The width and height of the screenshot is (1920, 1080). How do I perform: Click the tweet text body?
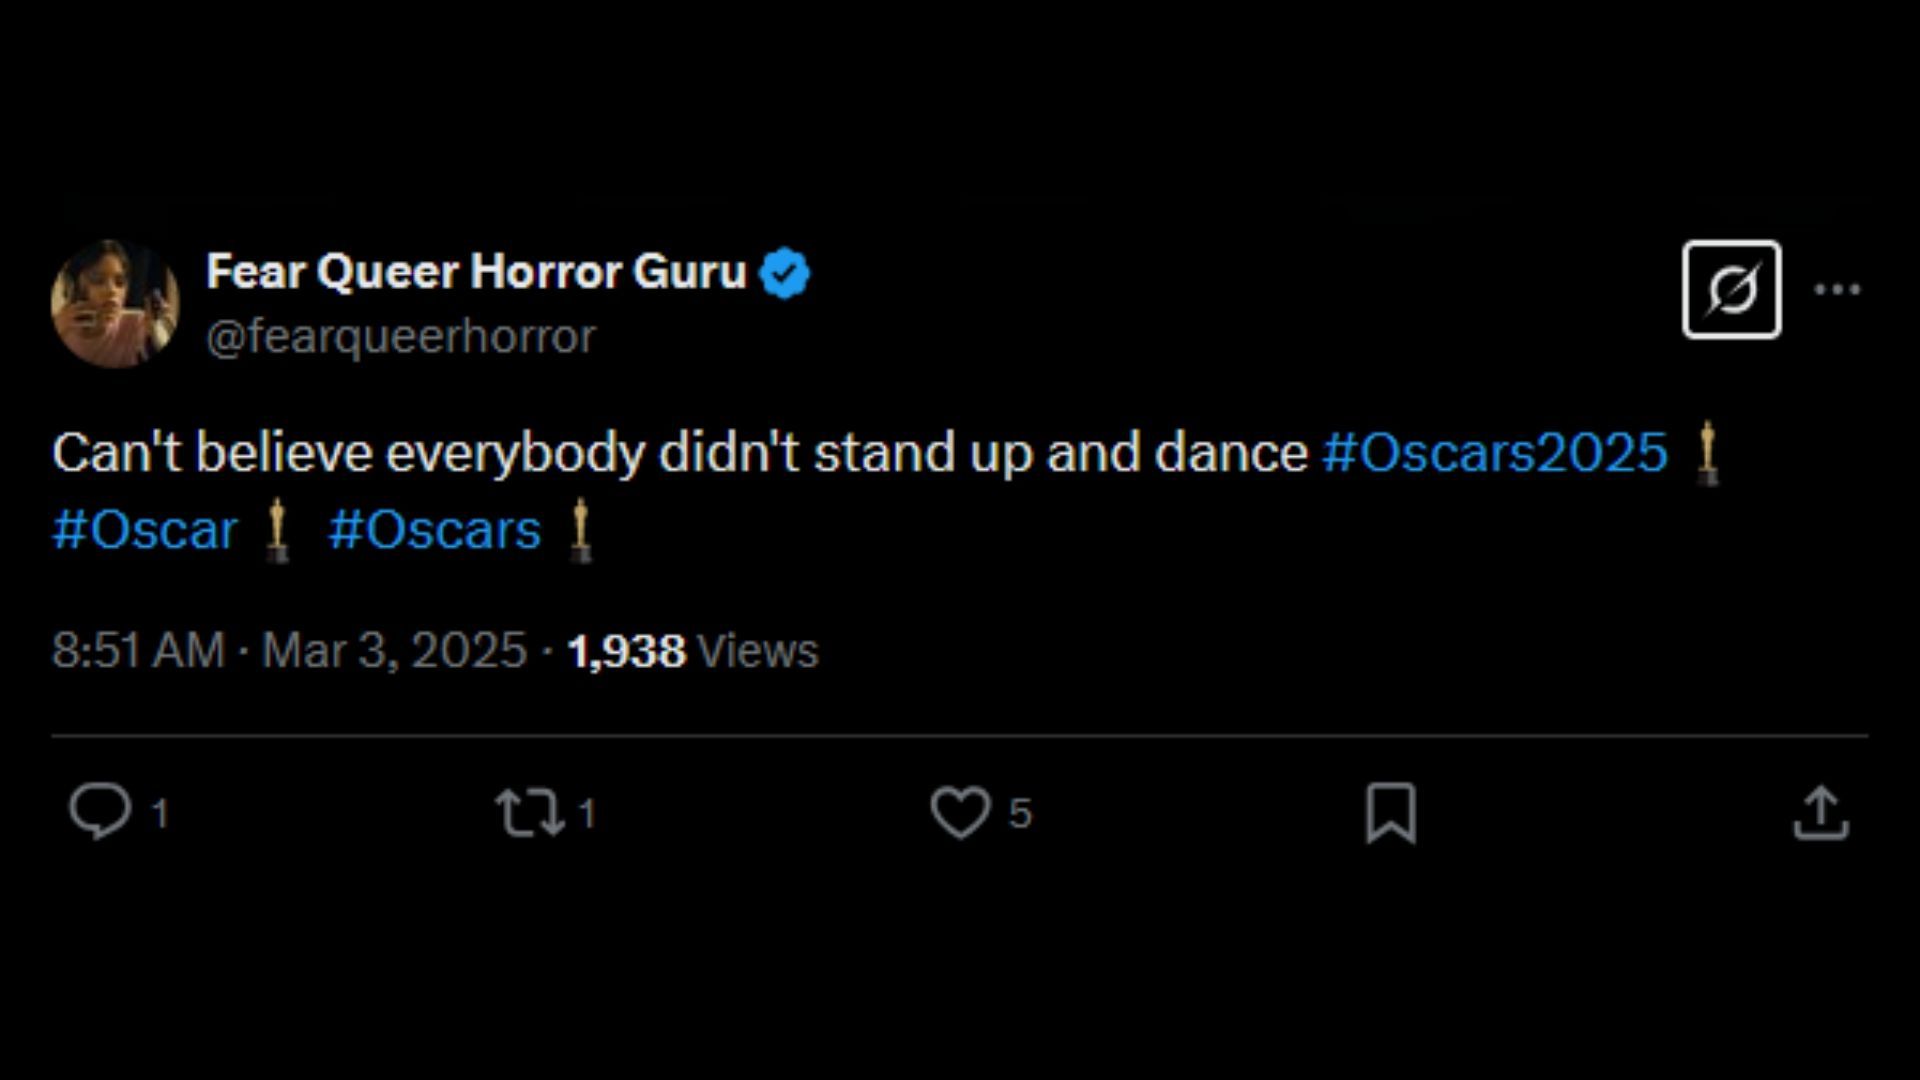(680, 453)
